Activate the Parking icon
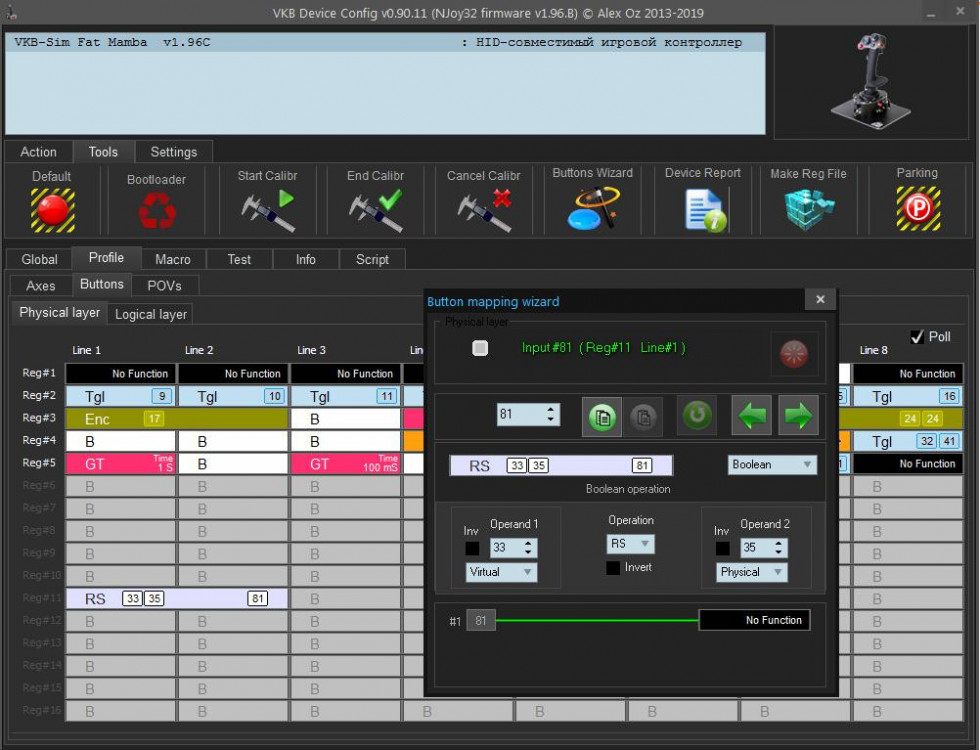Screen dimensions: 980x750 pos(916,208)
